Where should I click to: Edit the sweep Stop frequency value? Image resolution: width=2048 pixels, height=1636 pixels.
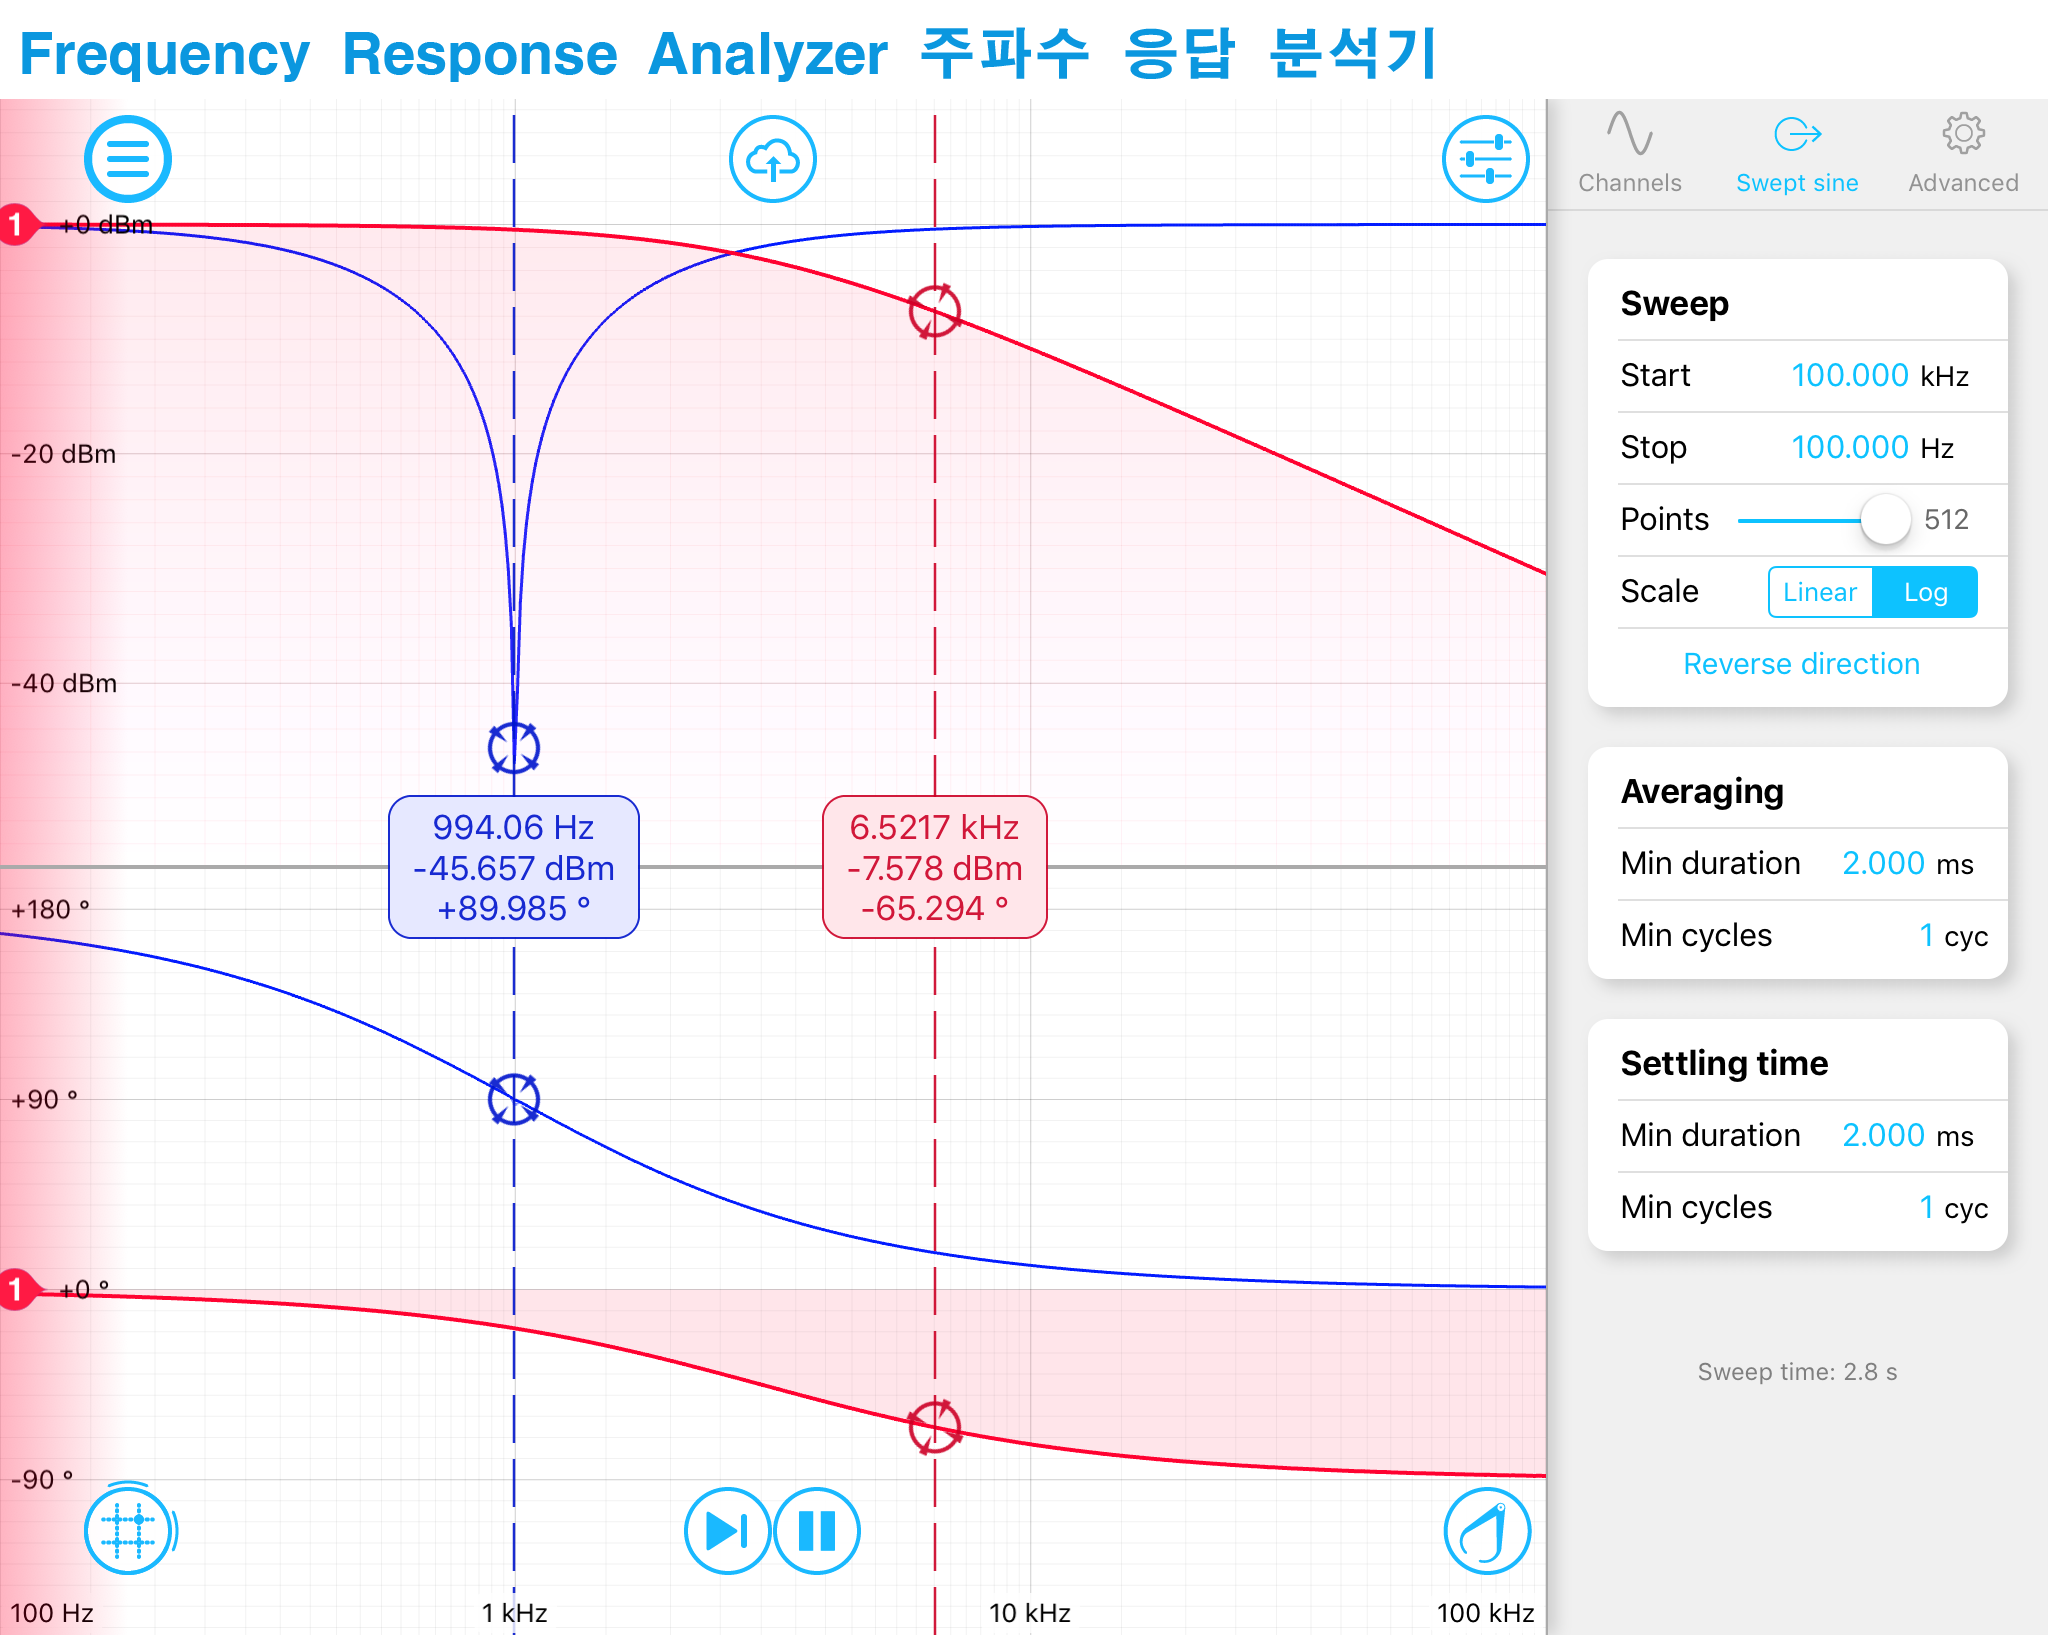[1850, 447]
